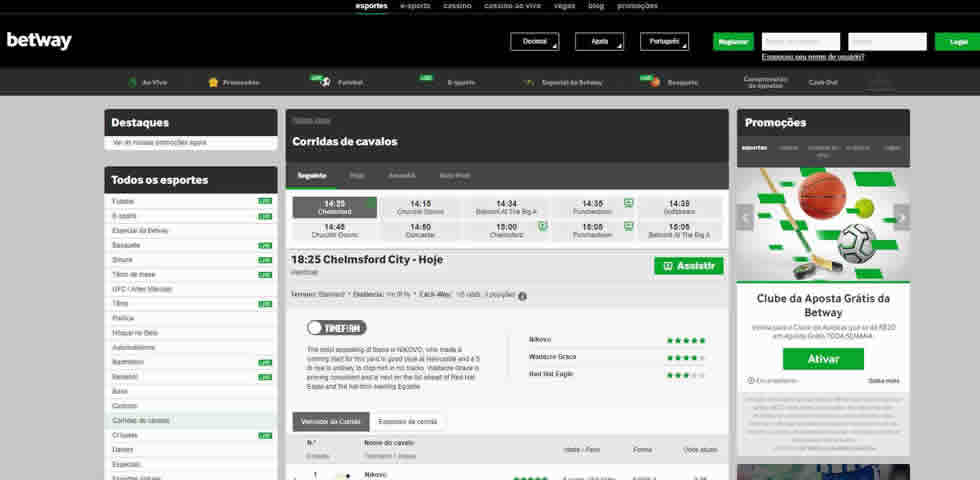Show the next promotion banner slide
The image size is (980, 480).
(x=902, y=218)
